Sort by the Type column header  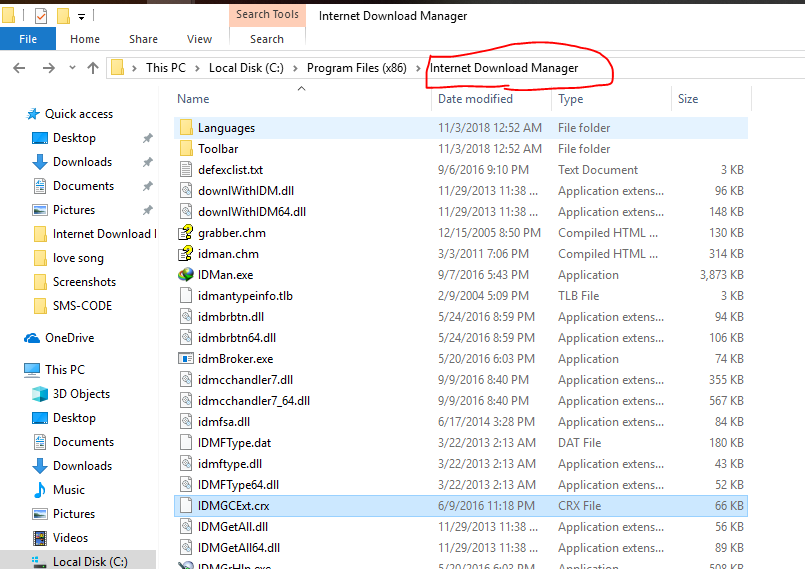[x=570, y=99]
